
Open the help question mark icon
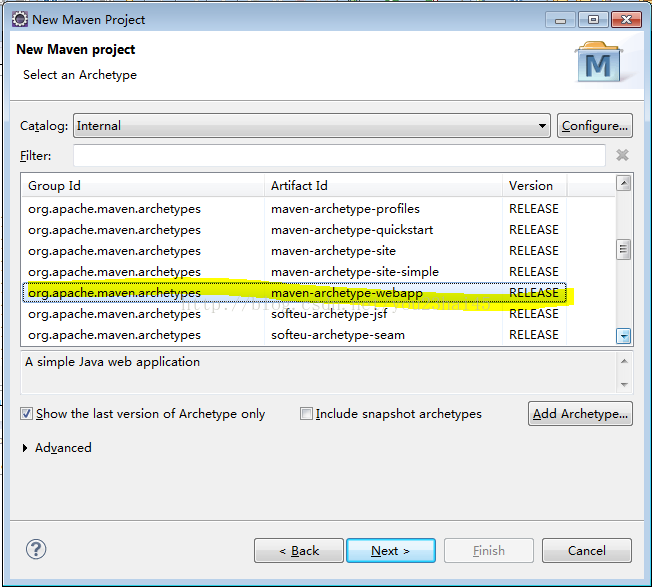click(36, 549)
